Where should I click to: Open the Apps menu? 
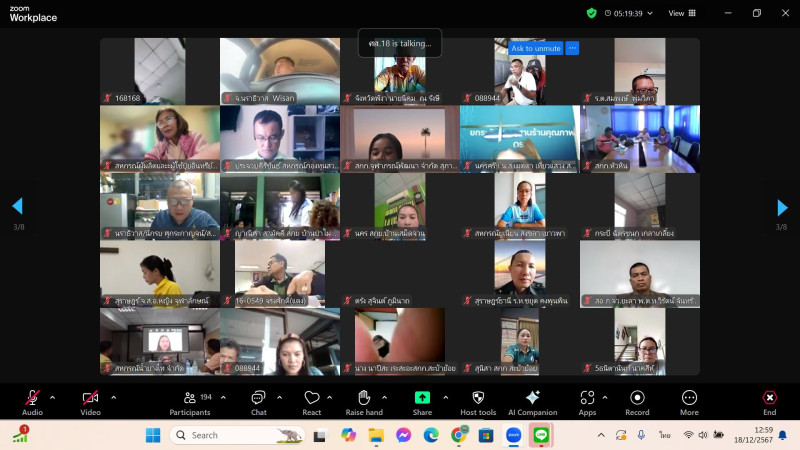[x=587, y=402]
